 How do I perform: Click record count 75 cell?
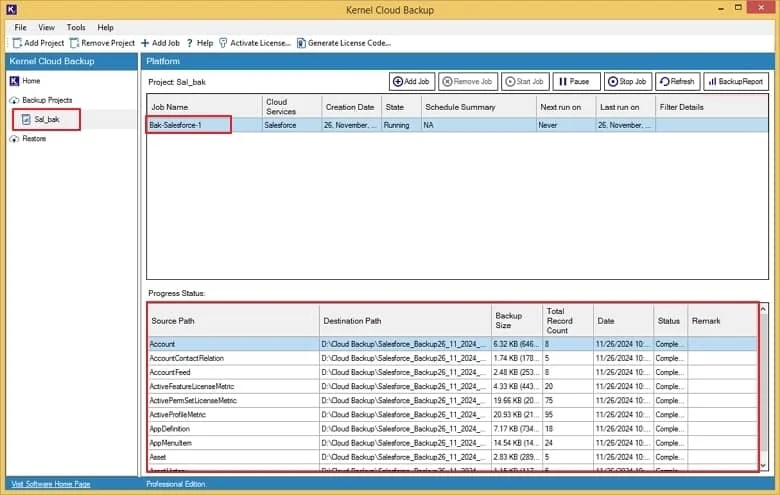click(568, 400)
